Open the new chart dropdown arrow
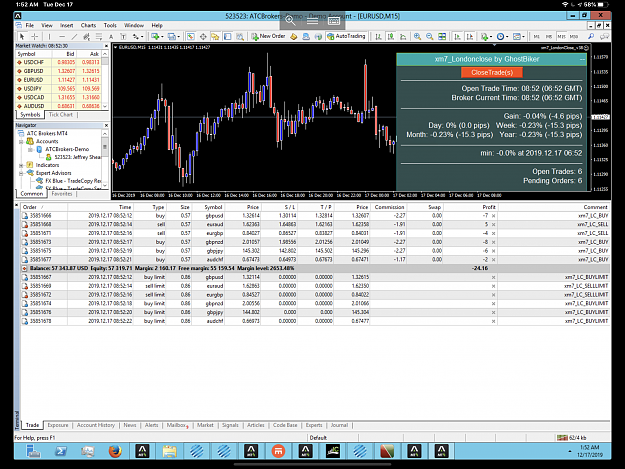 pyautogui.click(x=162, y=37)
